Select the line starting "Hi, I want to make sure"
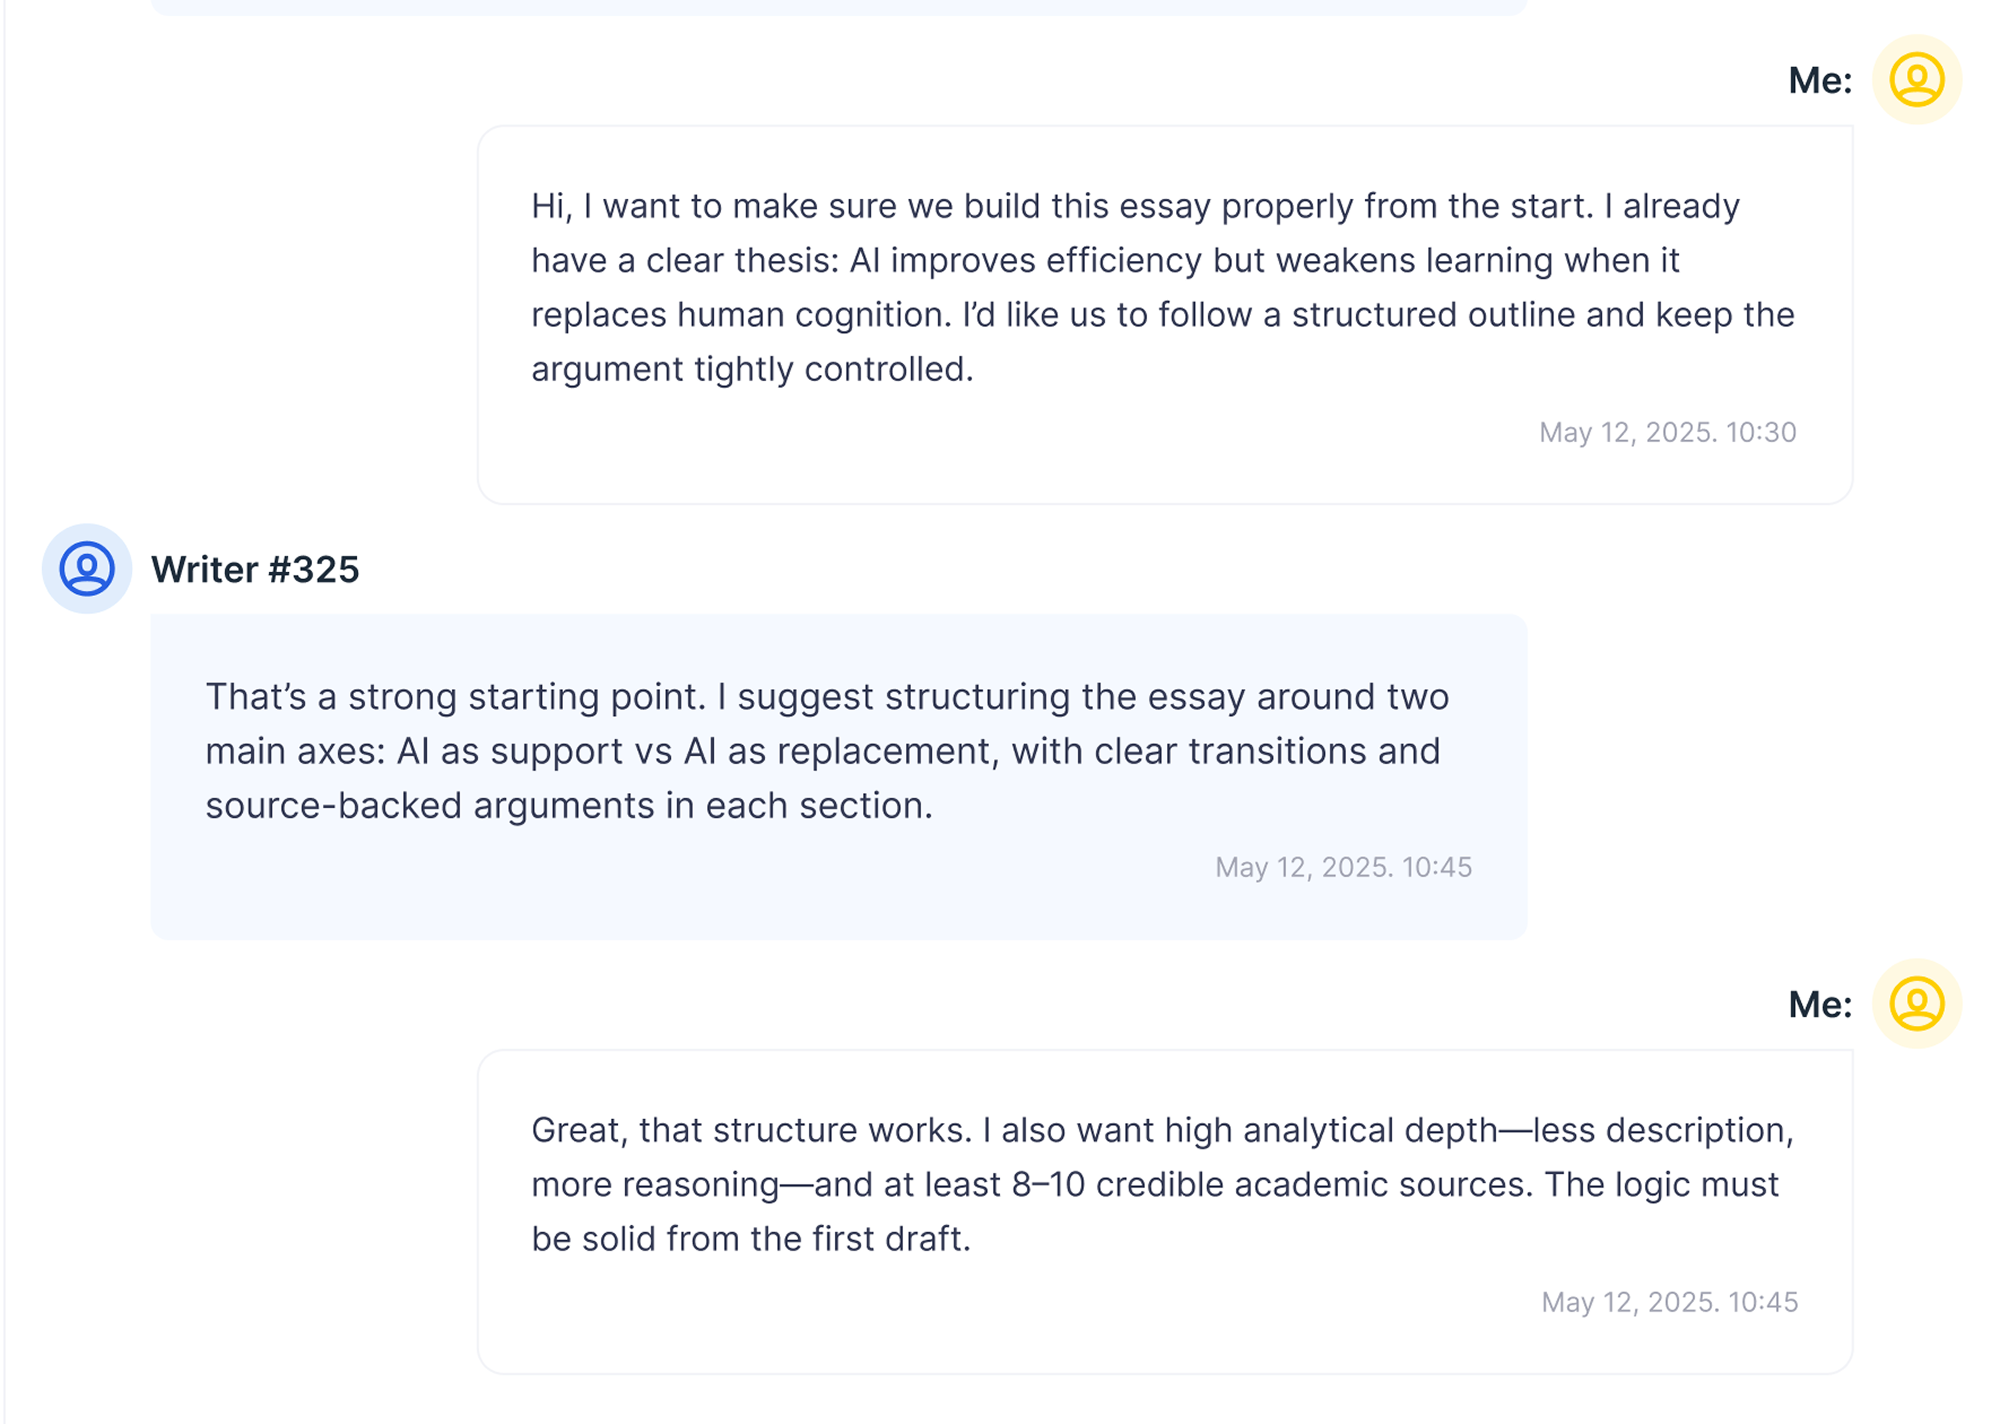The height and width of the screenshot is (1424, 2000). [1135, 206]
